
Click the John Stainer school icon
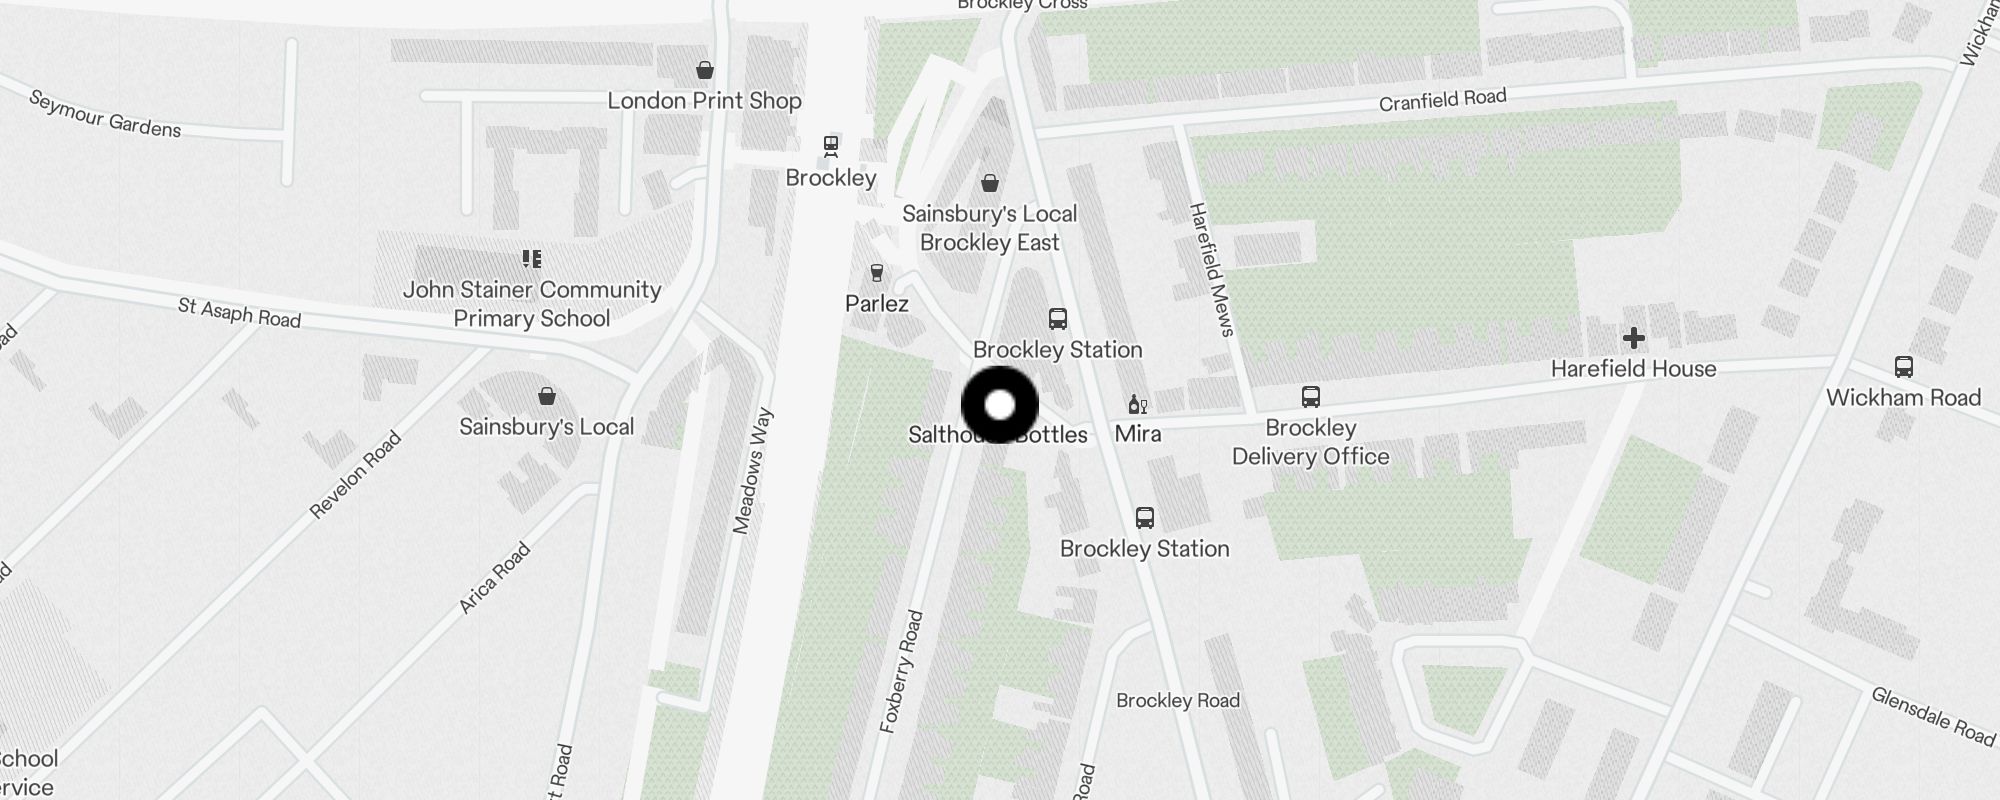pyautogui.click(x=532, y=260)
